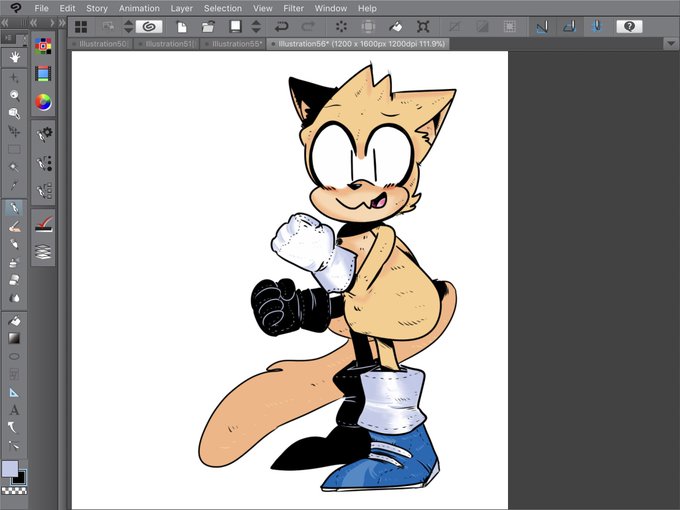Viewport: 680px width, 510px height.
Task: Expand stepper arrows beside Clip Studio button
Action: 128,27
